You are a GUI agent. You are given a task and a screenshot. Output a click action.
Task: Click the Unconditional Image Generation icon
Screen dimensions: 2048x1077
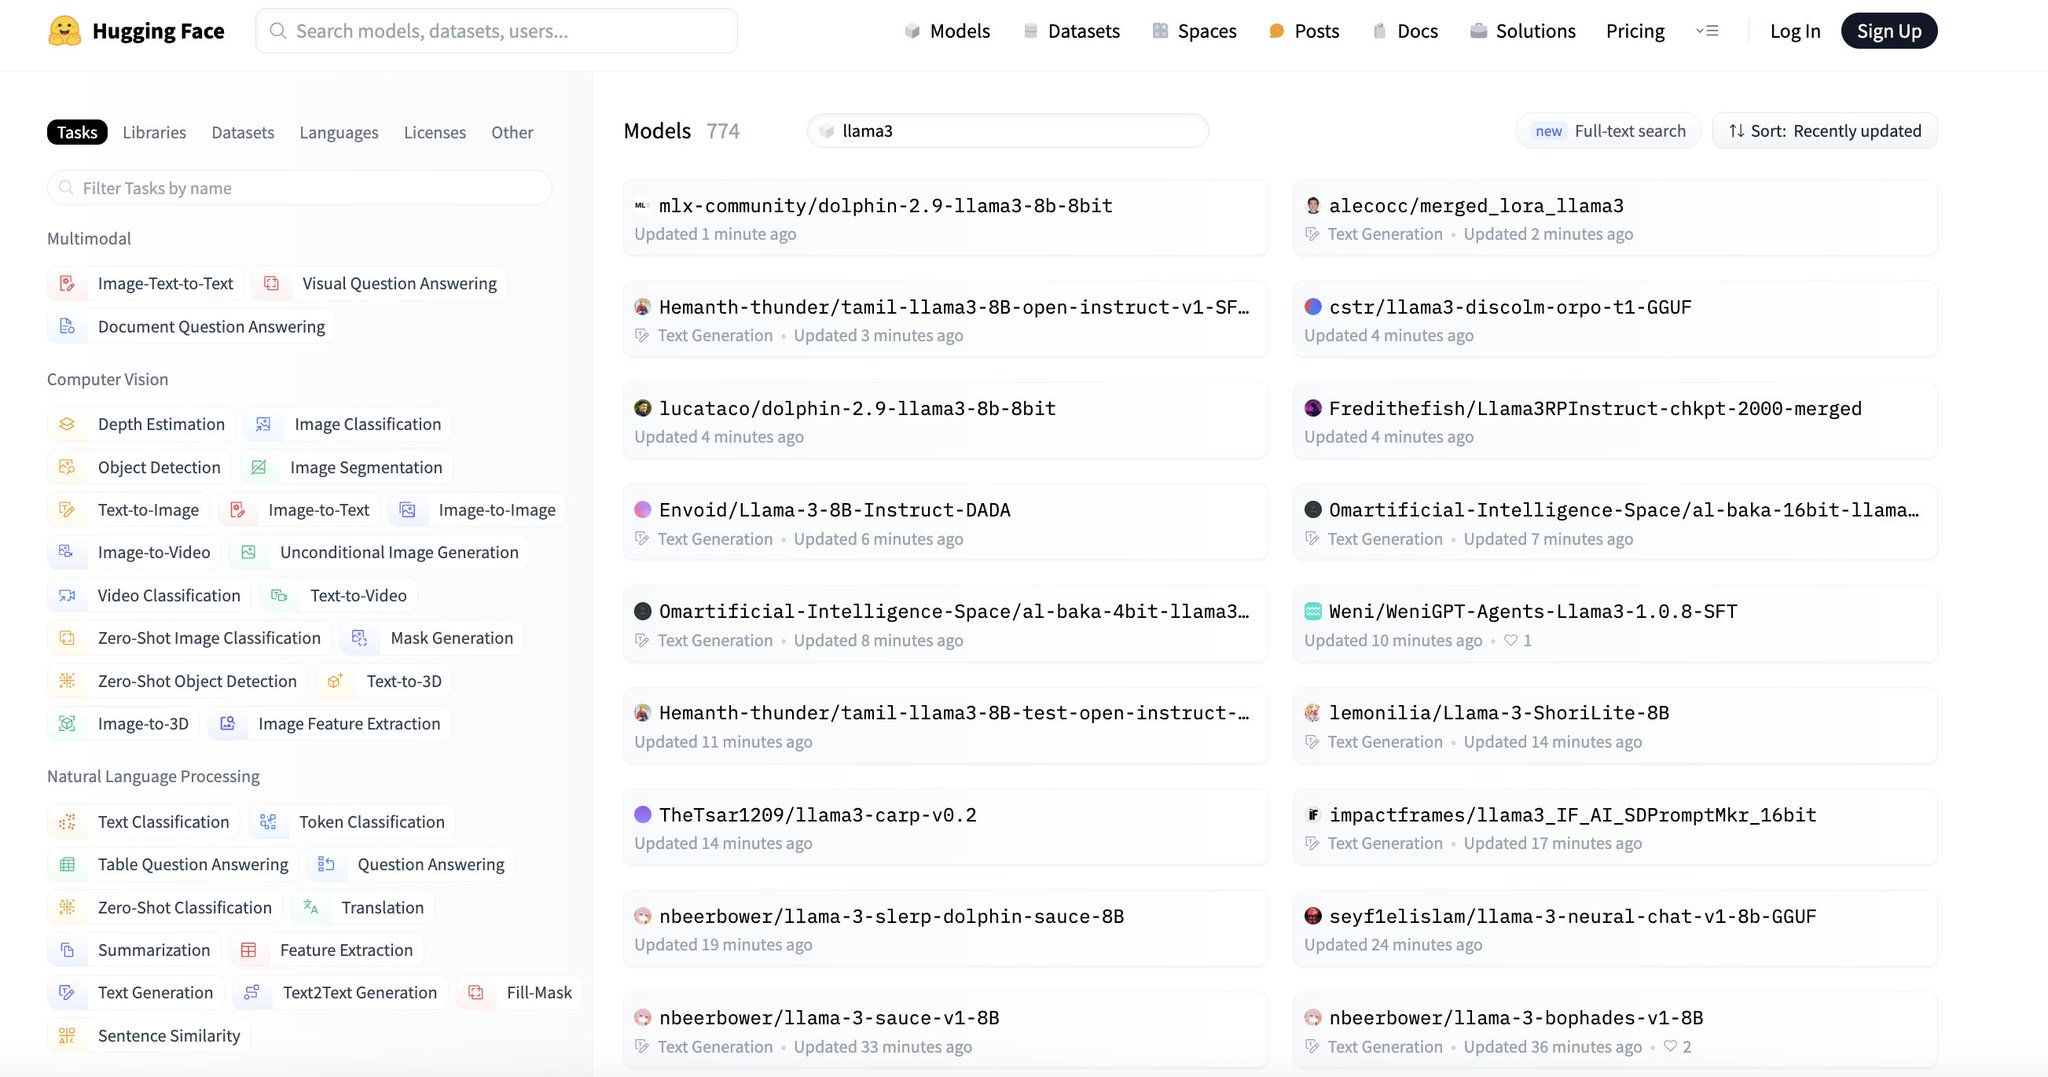pos(249,553)
